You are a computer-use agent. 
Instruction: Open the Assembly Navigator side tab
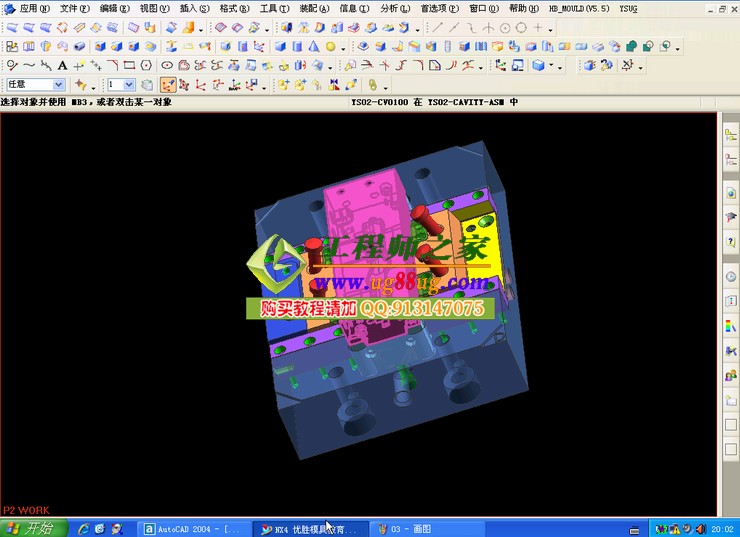coord(731,136)
